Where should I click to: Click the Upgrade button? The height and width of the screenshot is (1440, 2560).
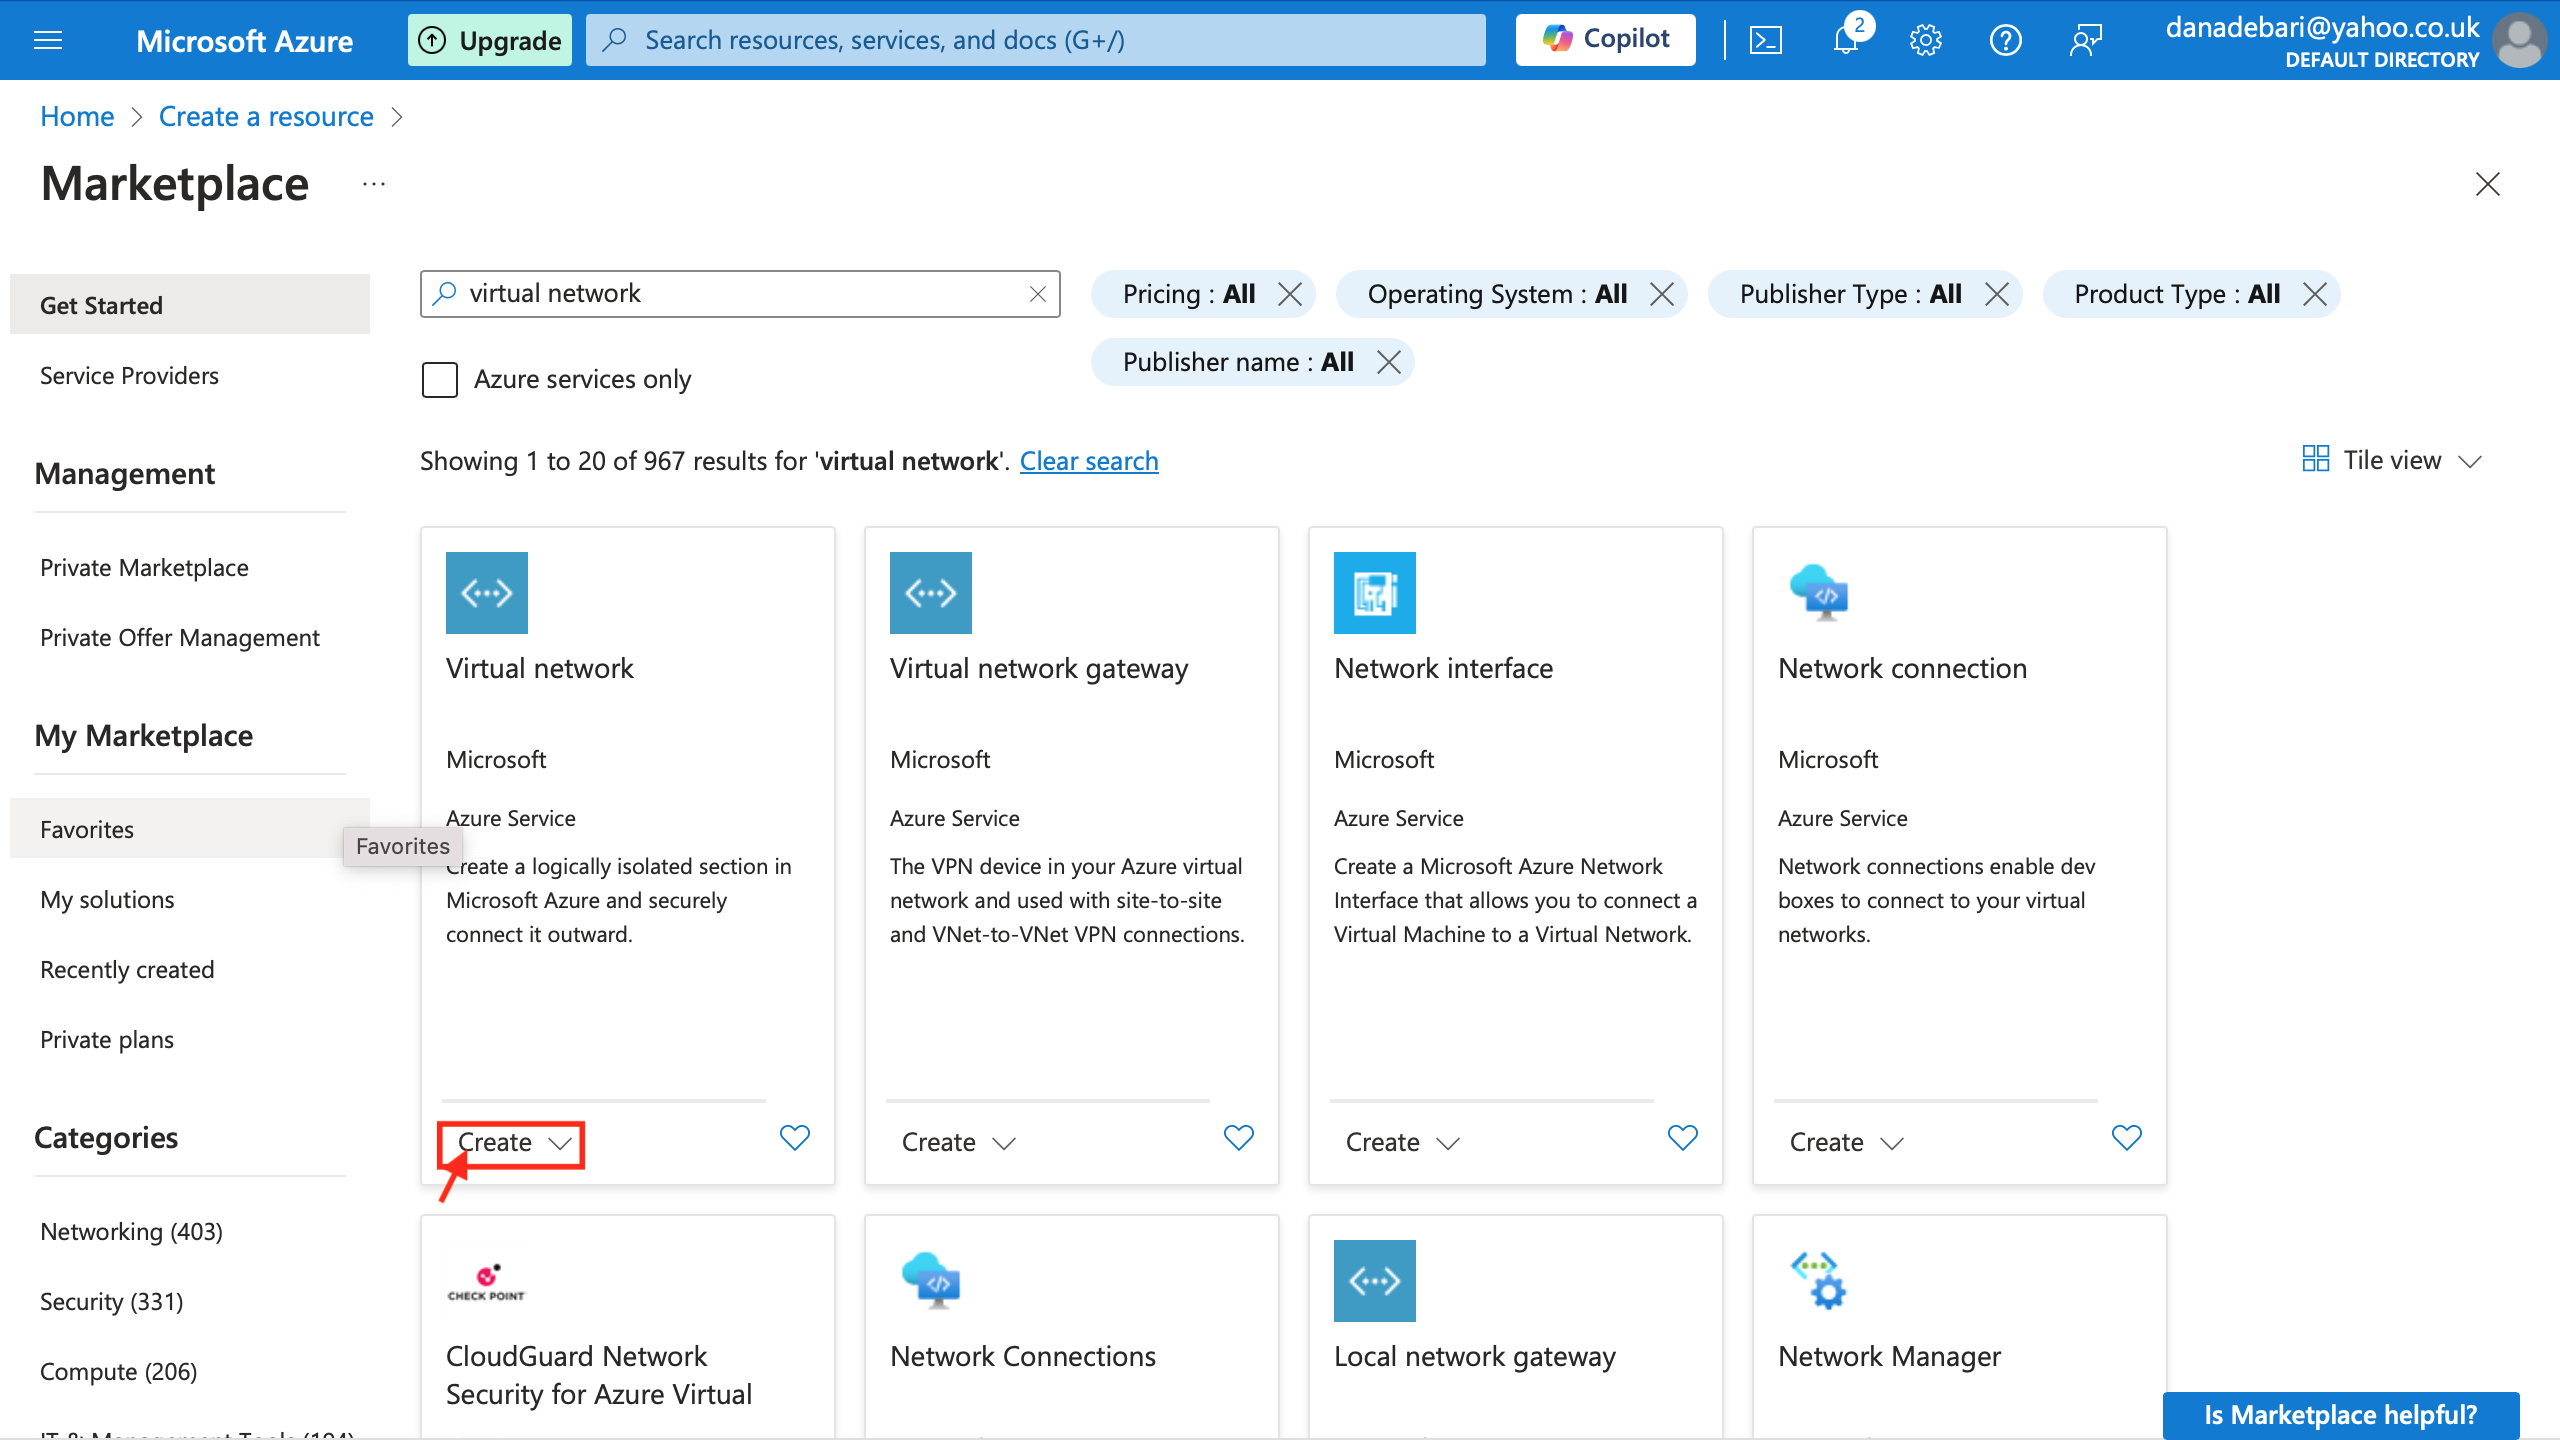tap(490, 40)
